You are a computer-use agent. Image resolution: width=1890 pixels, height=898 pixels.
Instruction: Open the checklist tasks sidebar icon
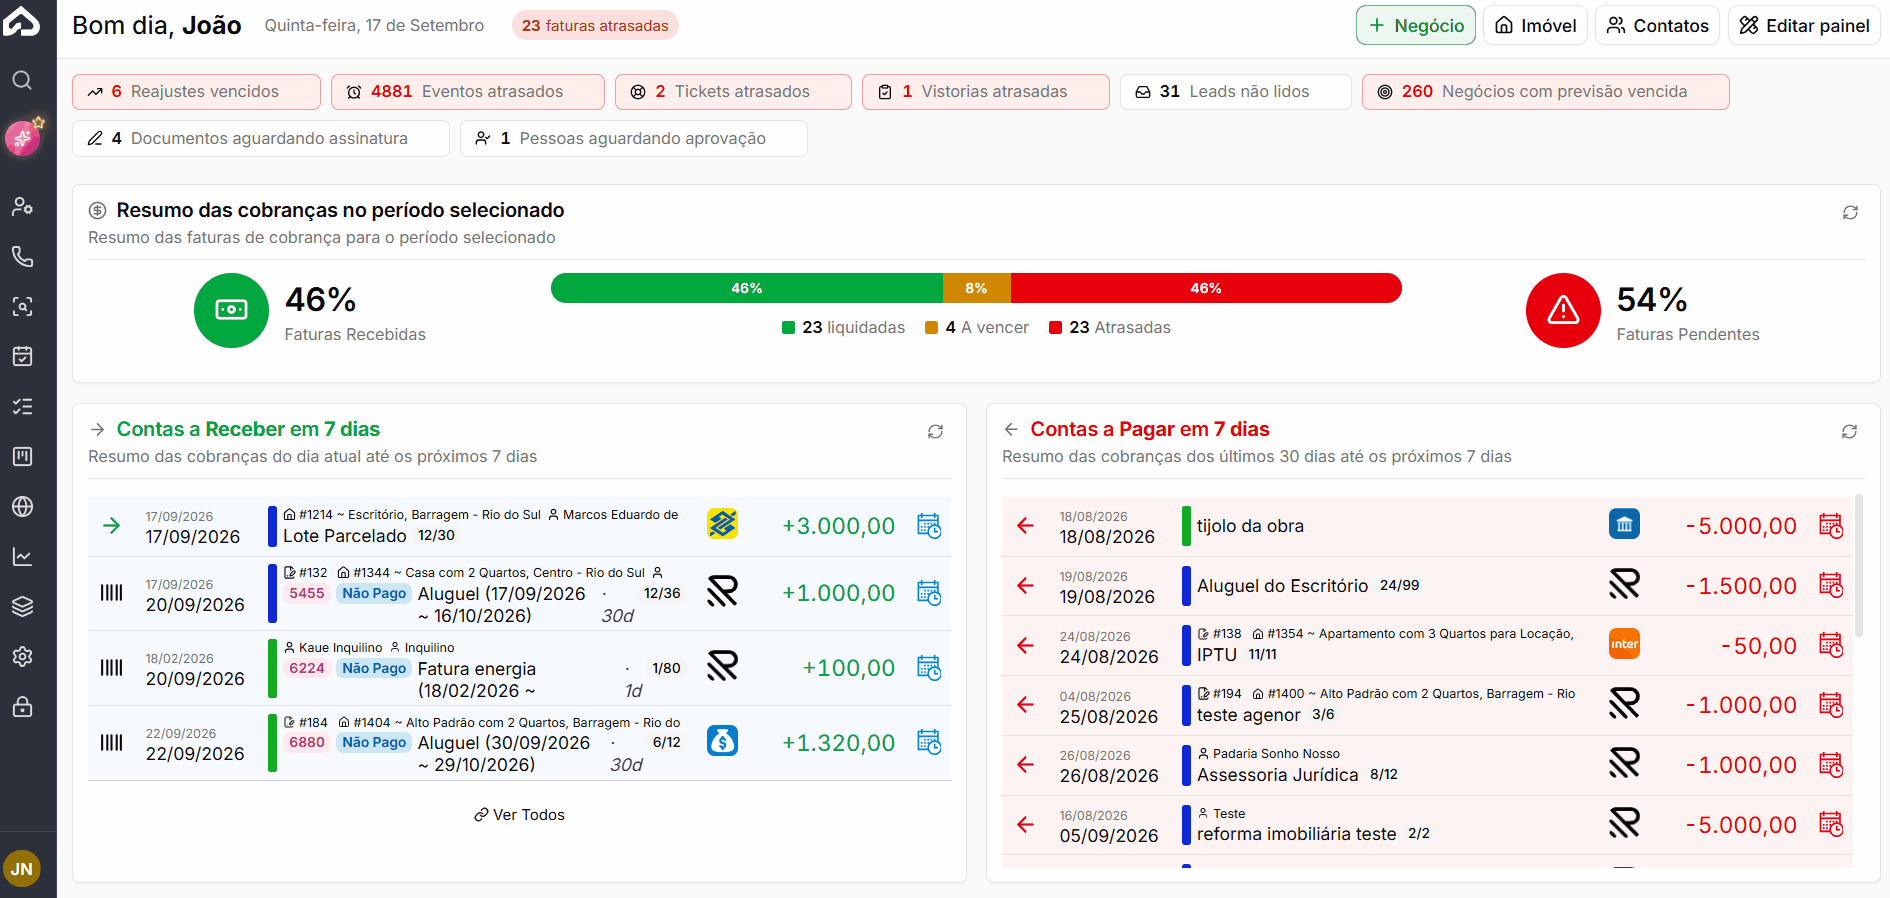(22, 406)
